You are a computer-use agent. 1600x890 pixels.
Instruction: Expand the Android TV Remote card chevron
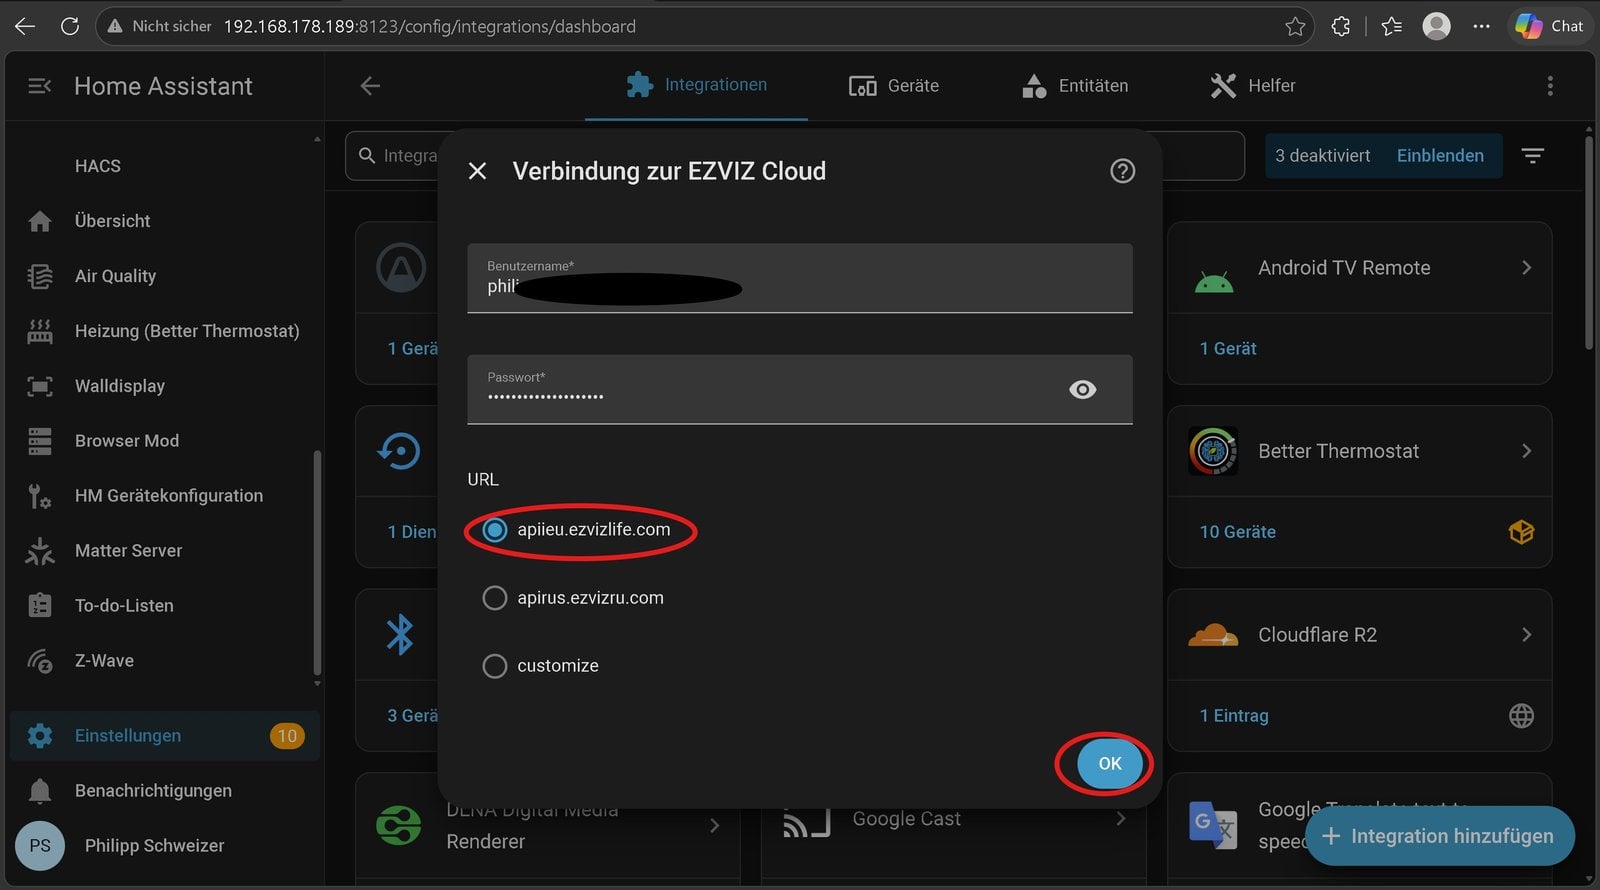click(x=1526, y=268)
